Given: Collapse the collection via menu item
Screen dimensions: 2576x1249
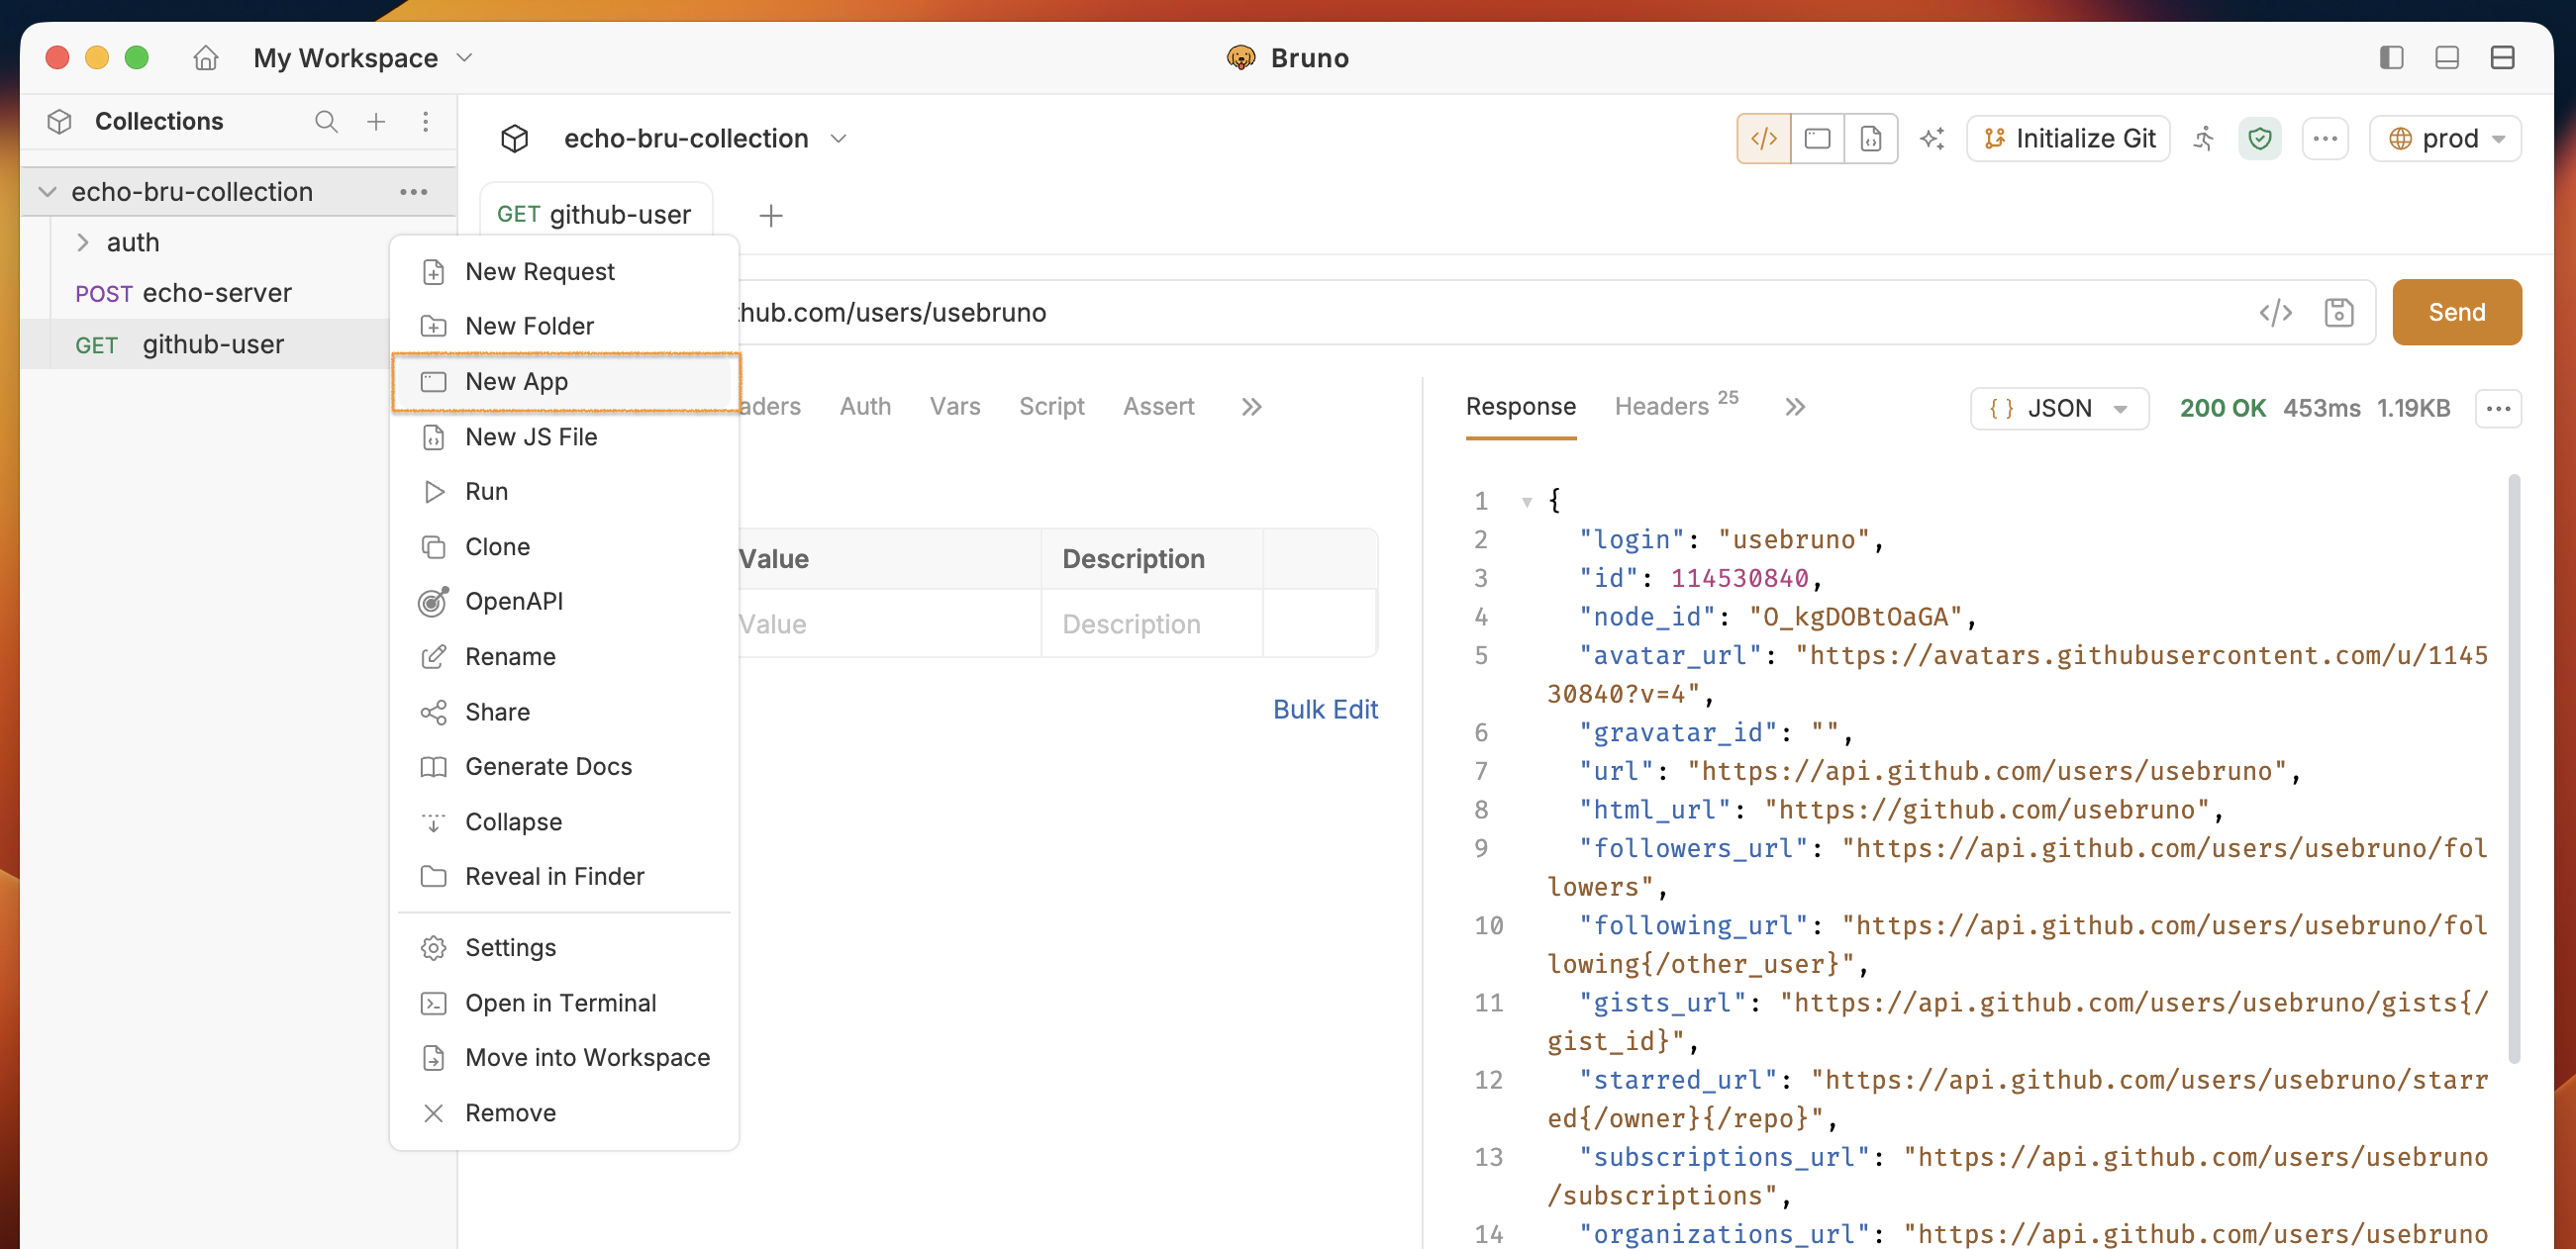Looking at the screenshot, I should 565,822.
